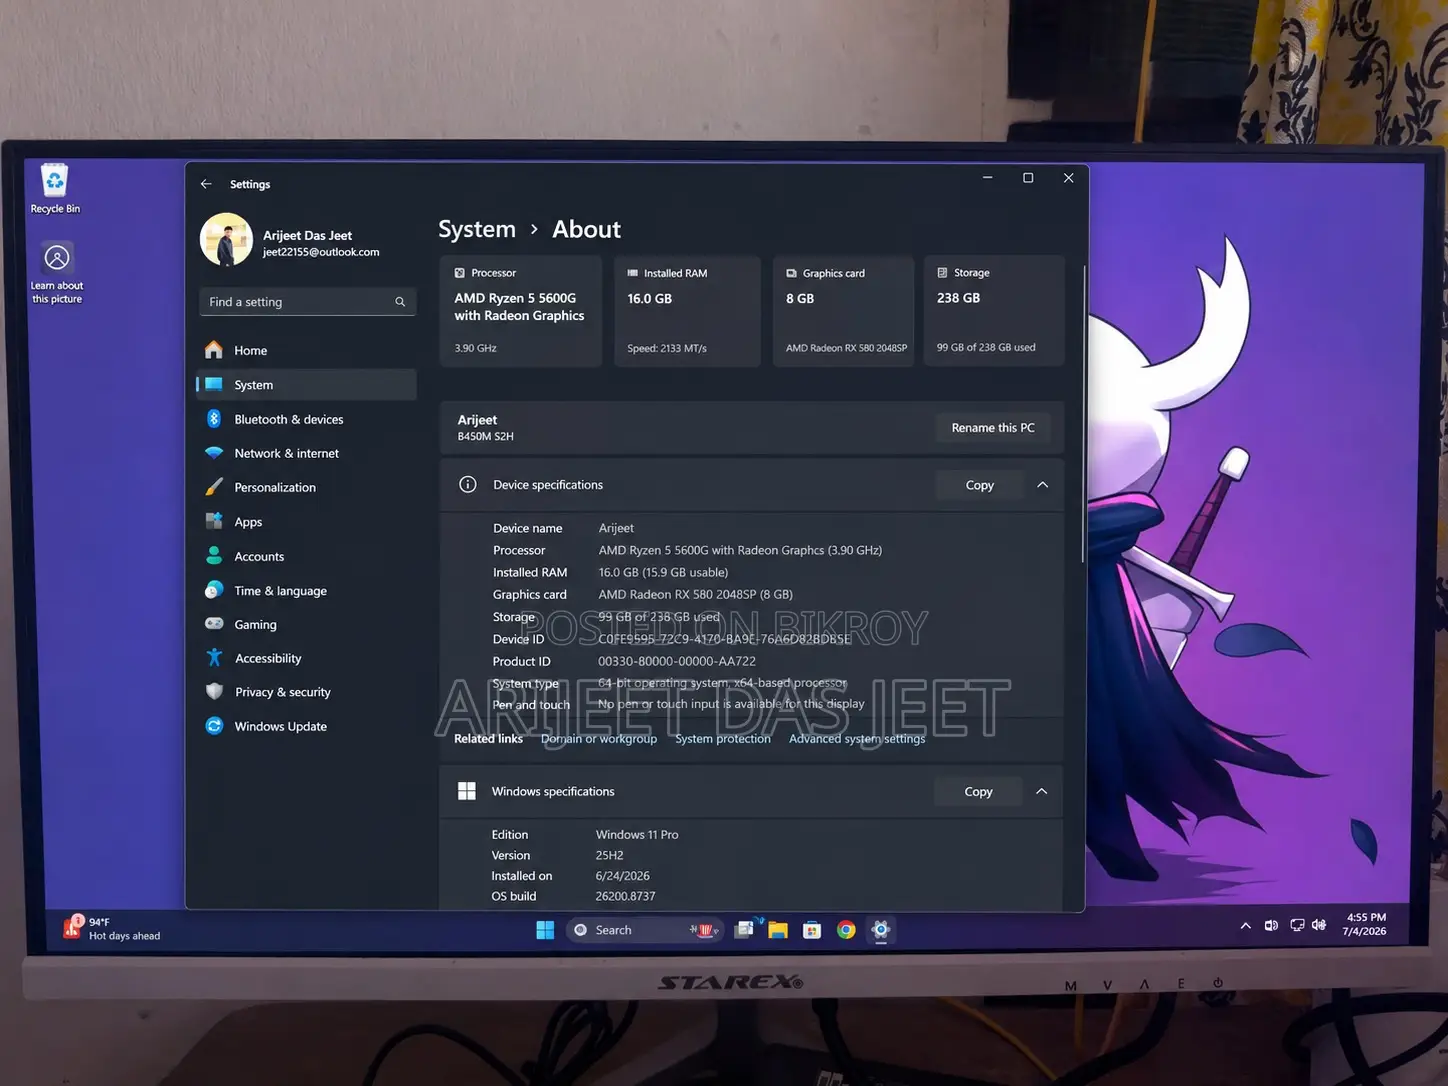Open Personalization settings
This screenshot has height=1086, width=1448.
306,488
